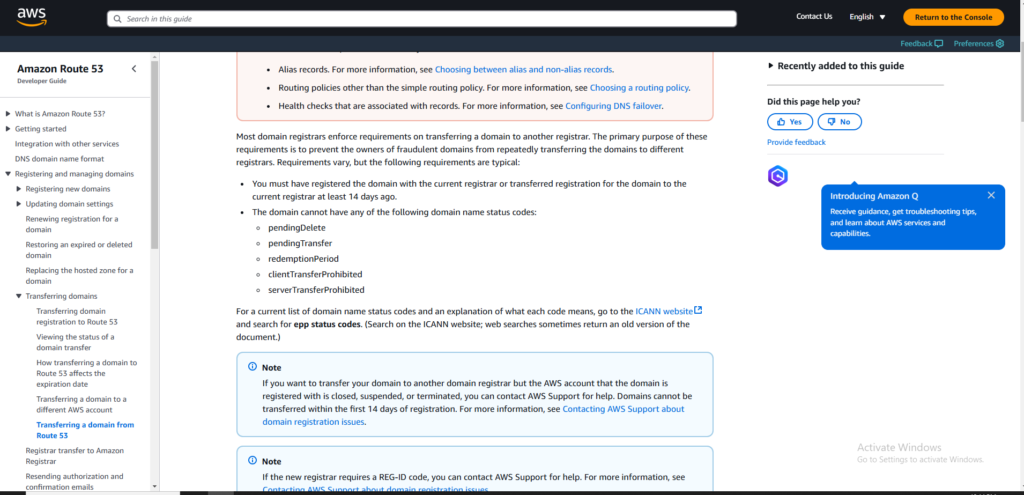This screenshot has width=1024, height=495.
Task: Click the sidebar scrollbar down arrow
Action: tap(155, 487)
